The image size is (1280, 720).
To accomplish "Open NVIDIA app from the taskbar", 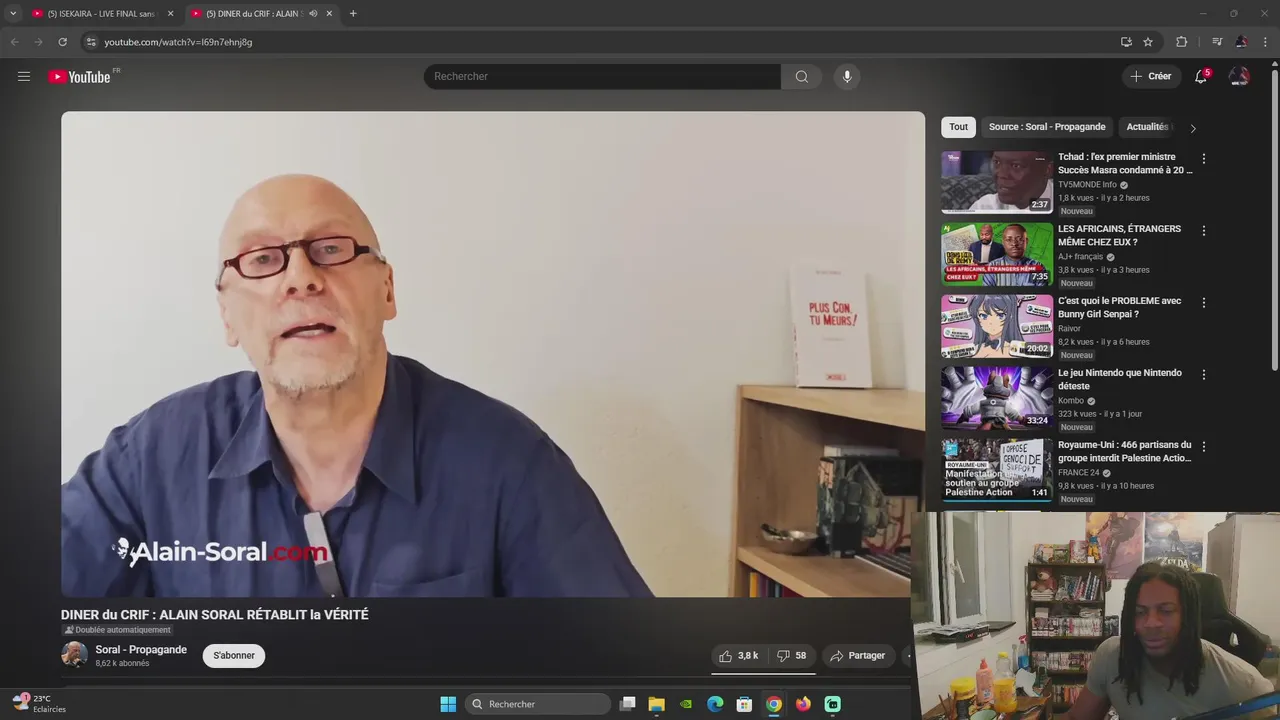I will pyautogui.click(x=686, y=704).
